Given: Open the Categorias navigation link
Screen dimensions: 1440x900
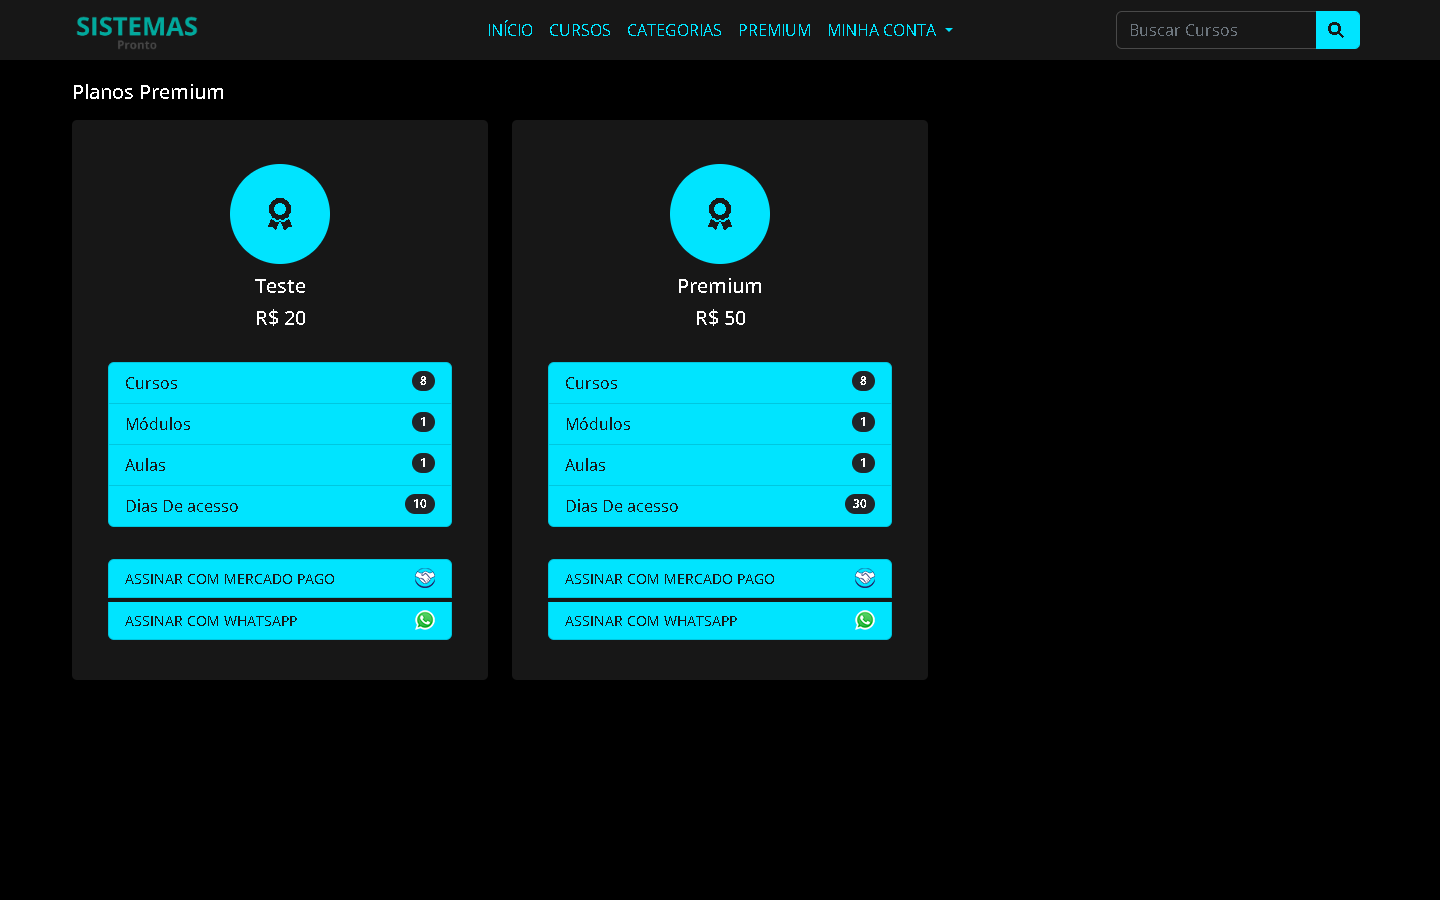Looking at the screenshot, I should coord(674,30).
